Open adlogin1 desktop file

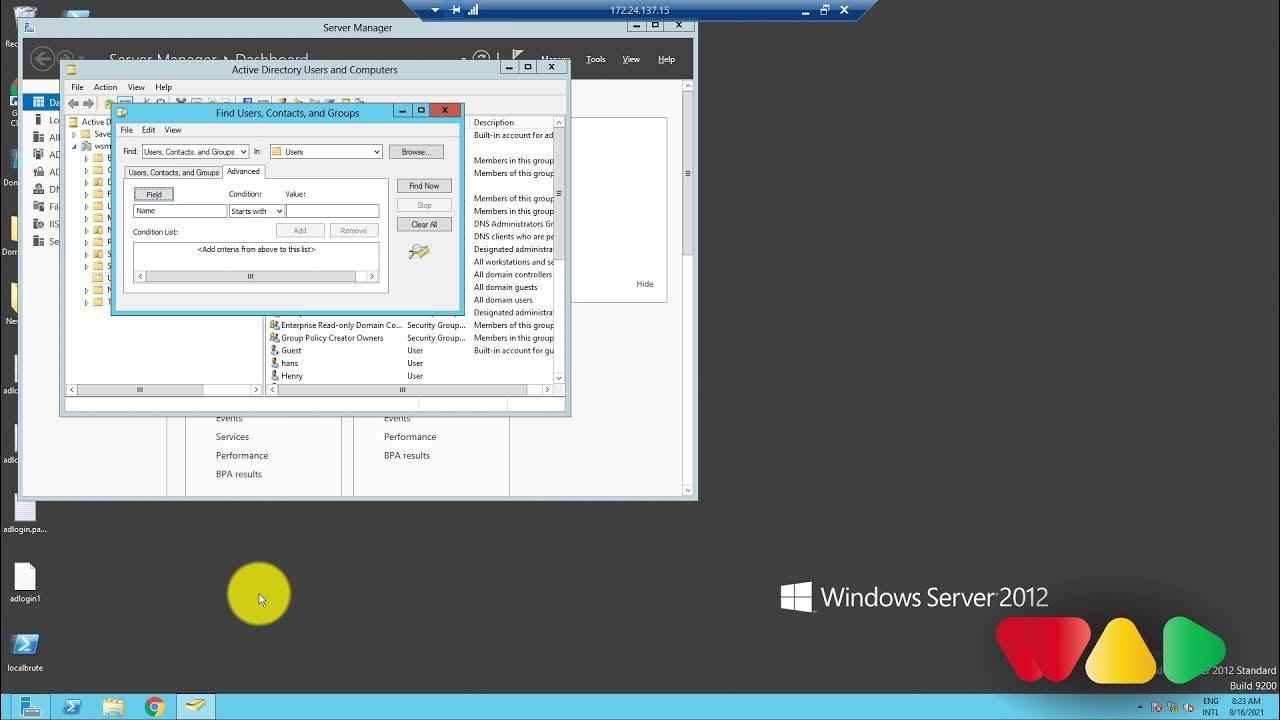pyautogui.click(x=25, y=584)
